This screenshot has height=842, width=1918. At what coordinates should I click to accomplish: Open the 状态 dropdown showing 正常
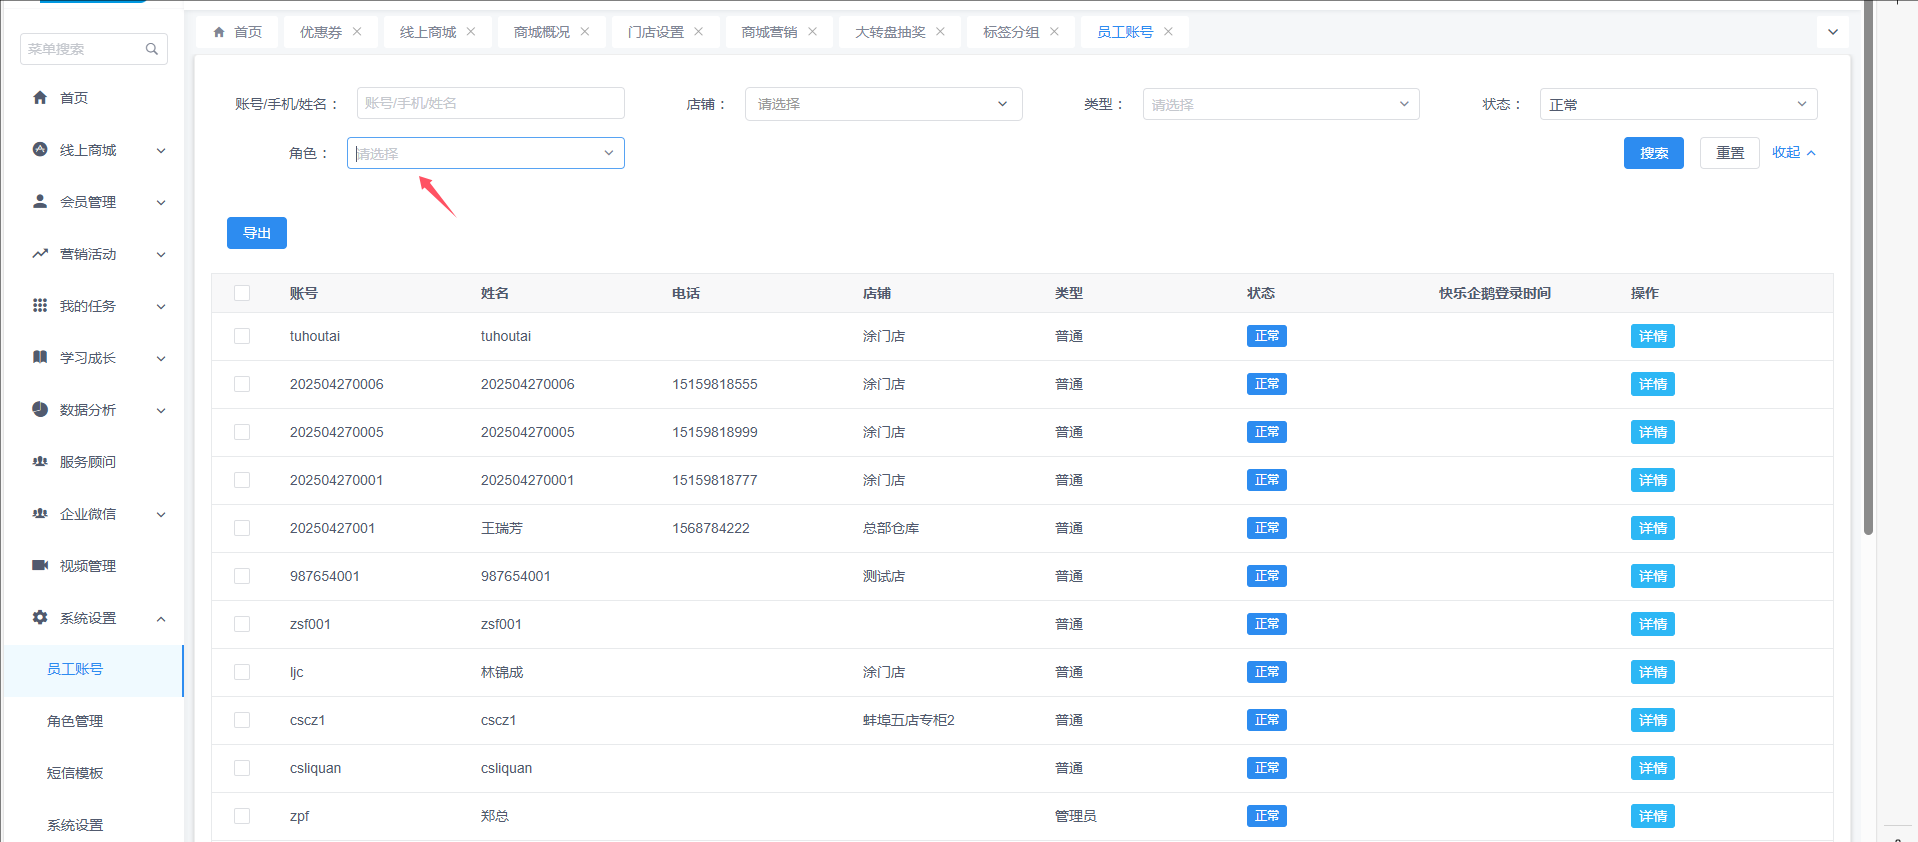(x=1677, y=104)
